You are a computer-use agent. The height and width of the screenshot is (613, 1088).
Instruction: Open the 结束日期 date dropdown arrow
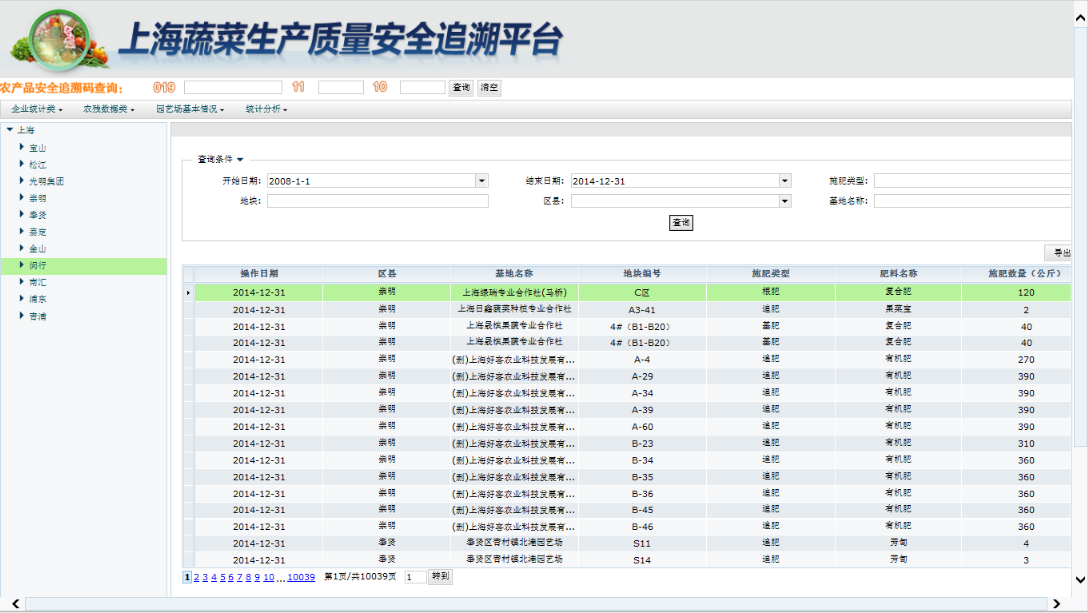click(x=784, y=181)
